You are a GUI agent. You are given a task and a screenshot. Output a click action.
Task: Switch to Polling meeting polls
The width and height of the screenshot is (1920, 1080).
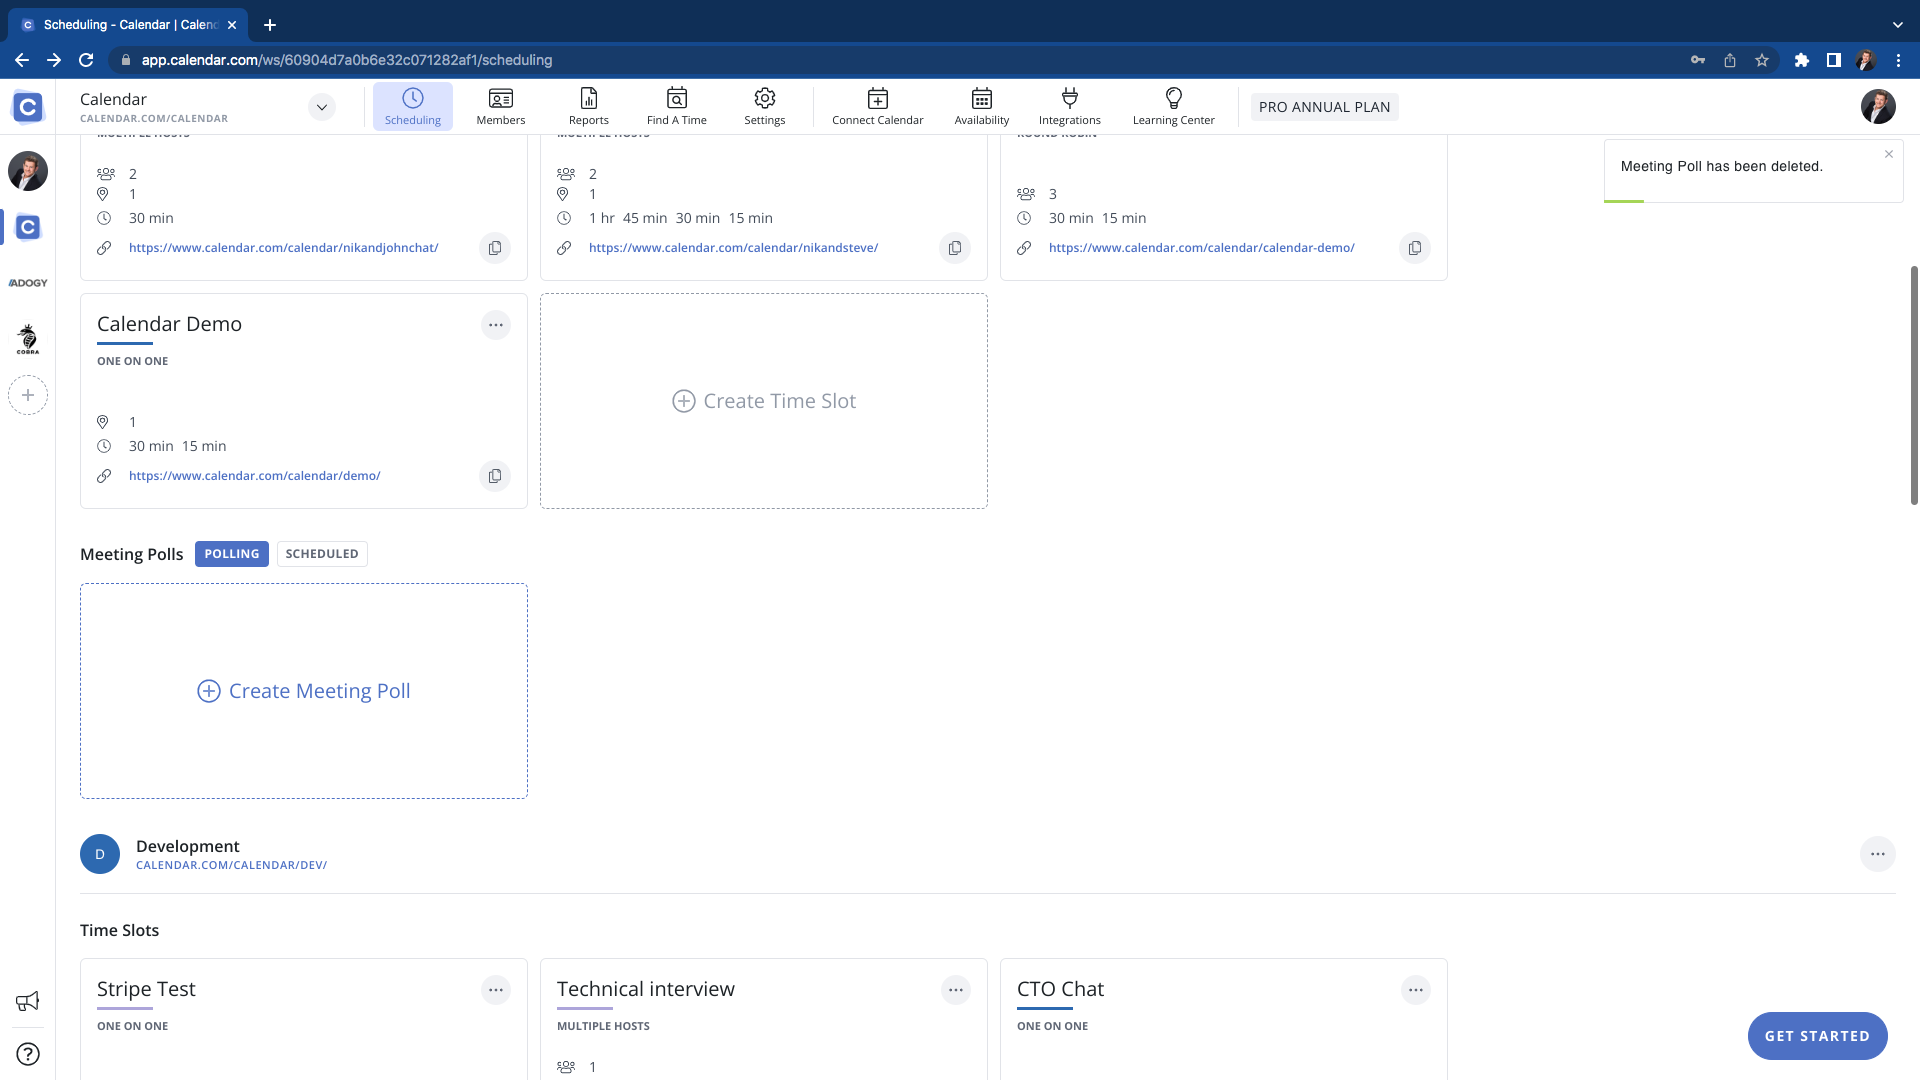232,554
